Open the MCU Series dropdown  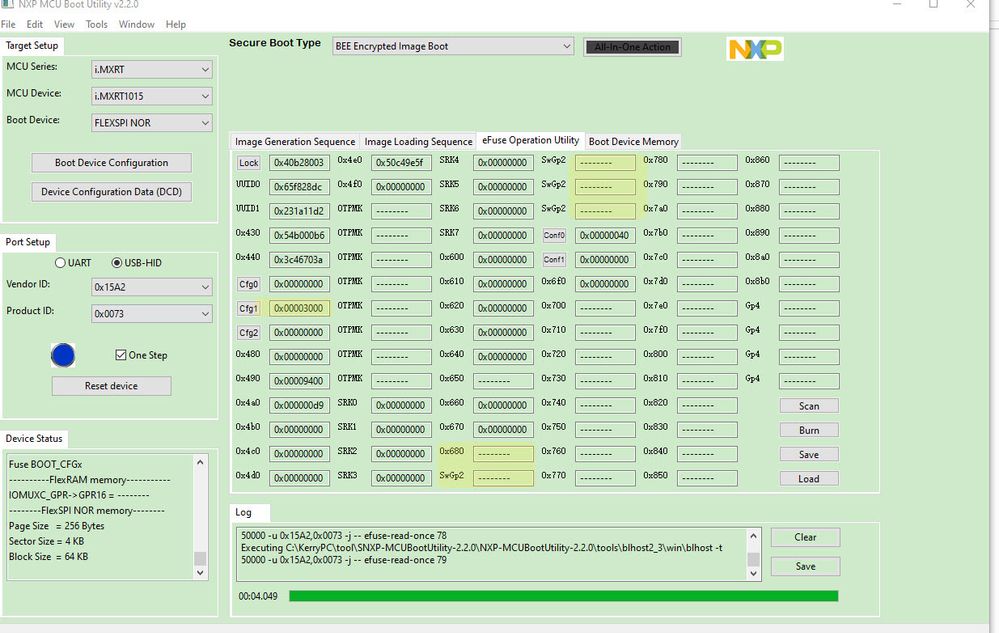[x=152, y=69]
